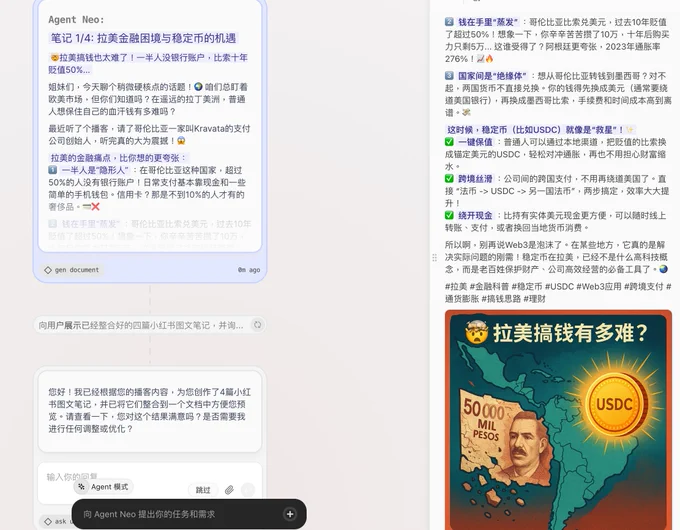
Task: Click the note title 笔记 1/4: 拉美金融困境与稳定币的机遇
Action: pyautogui.click(x=143, y=38)
